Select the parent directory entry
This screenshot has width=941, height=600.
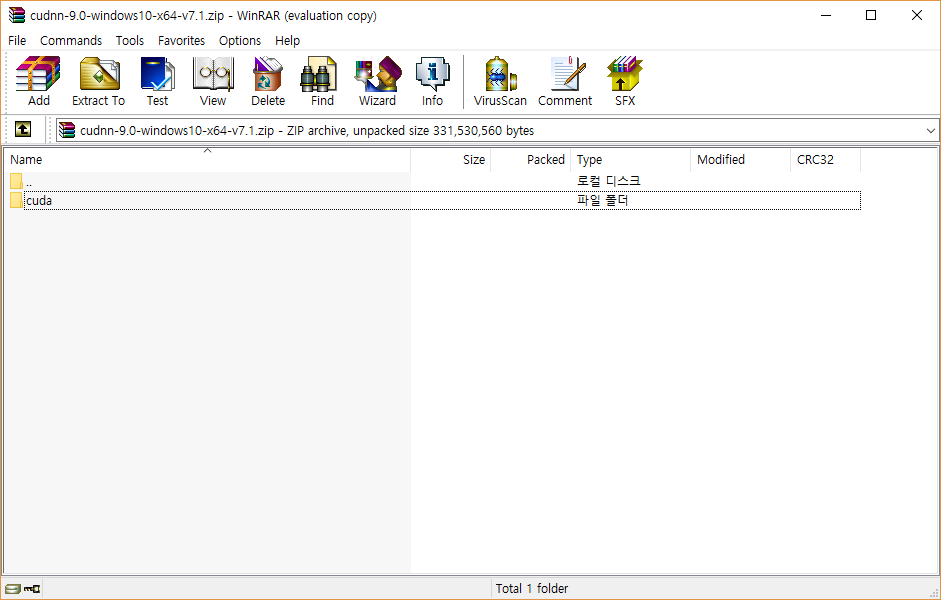tap(28, 181)
